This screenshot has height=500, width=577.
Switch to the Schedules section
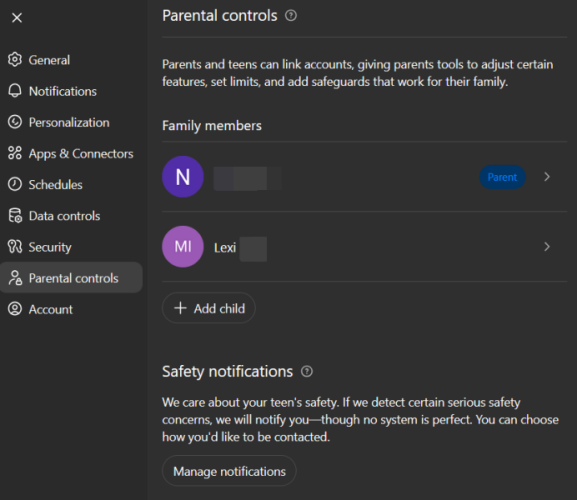pyautogui.click(x=71, y=184)
